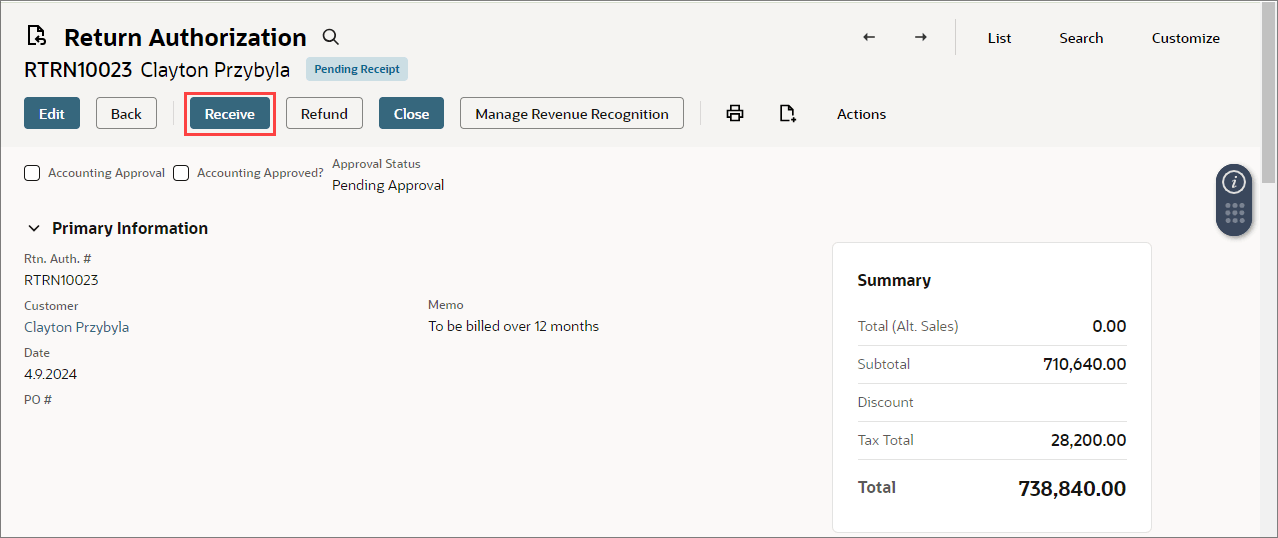This screenshot has width=1278, height=538.
Task: Check the Accounting Approval checkbox
Action: point(32,173)
